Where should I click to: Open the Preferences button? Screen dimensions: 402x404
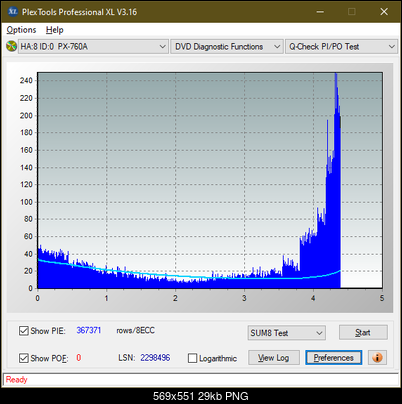click(x=334, y=358)
